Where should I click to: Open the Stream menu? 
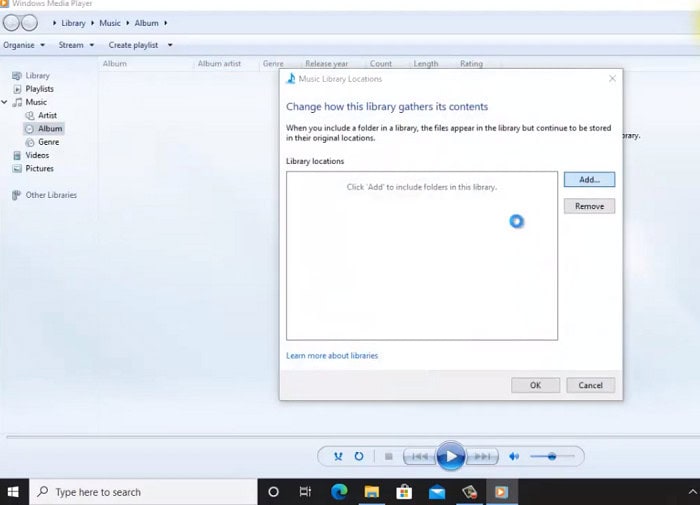pyautogui.click(x=71, y=45)
